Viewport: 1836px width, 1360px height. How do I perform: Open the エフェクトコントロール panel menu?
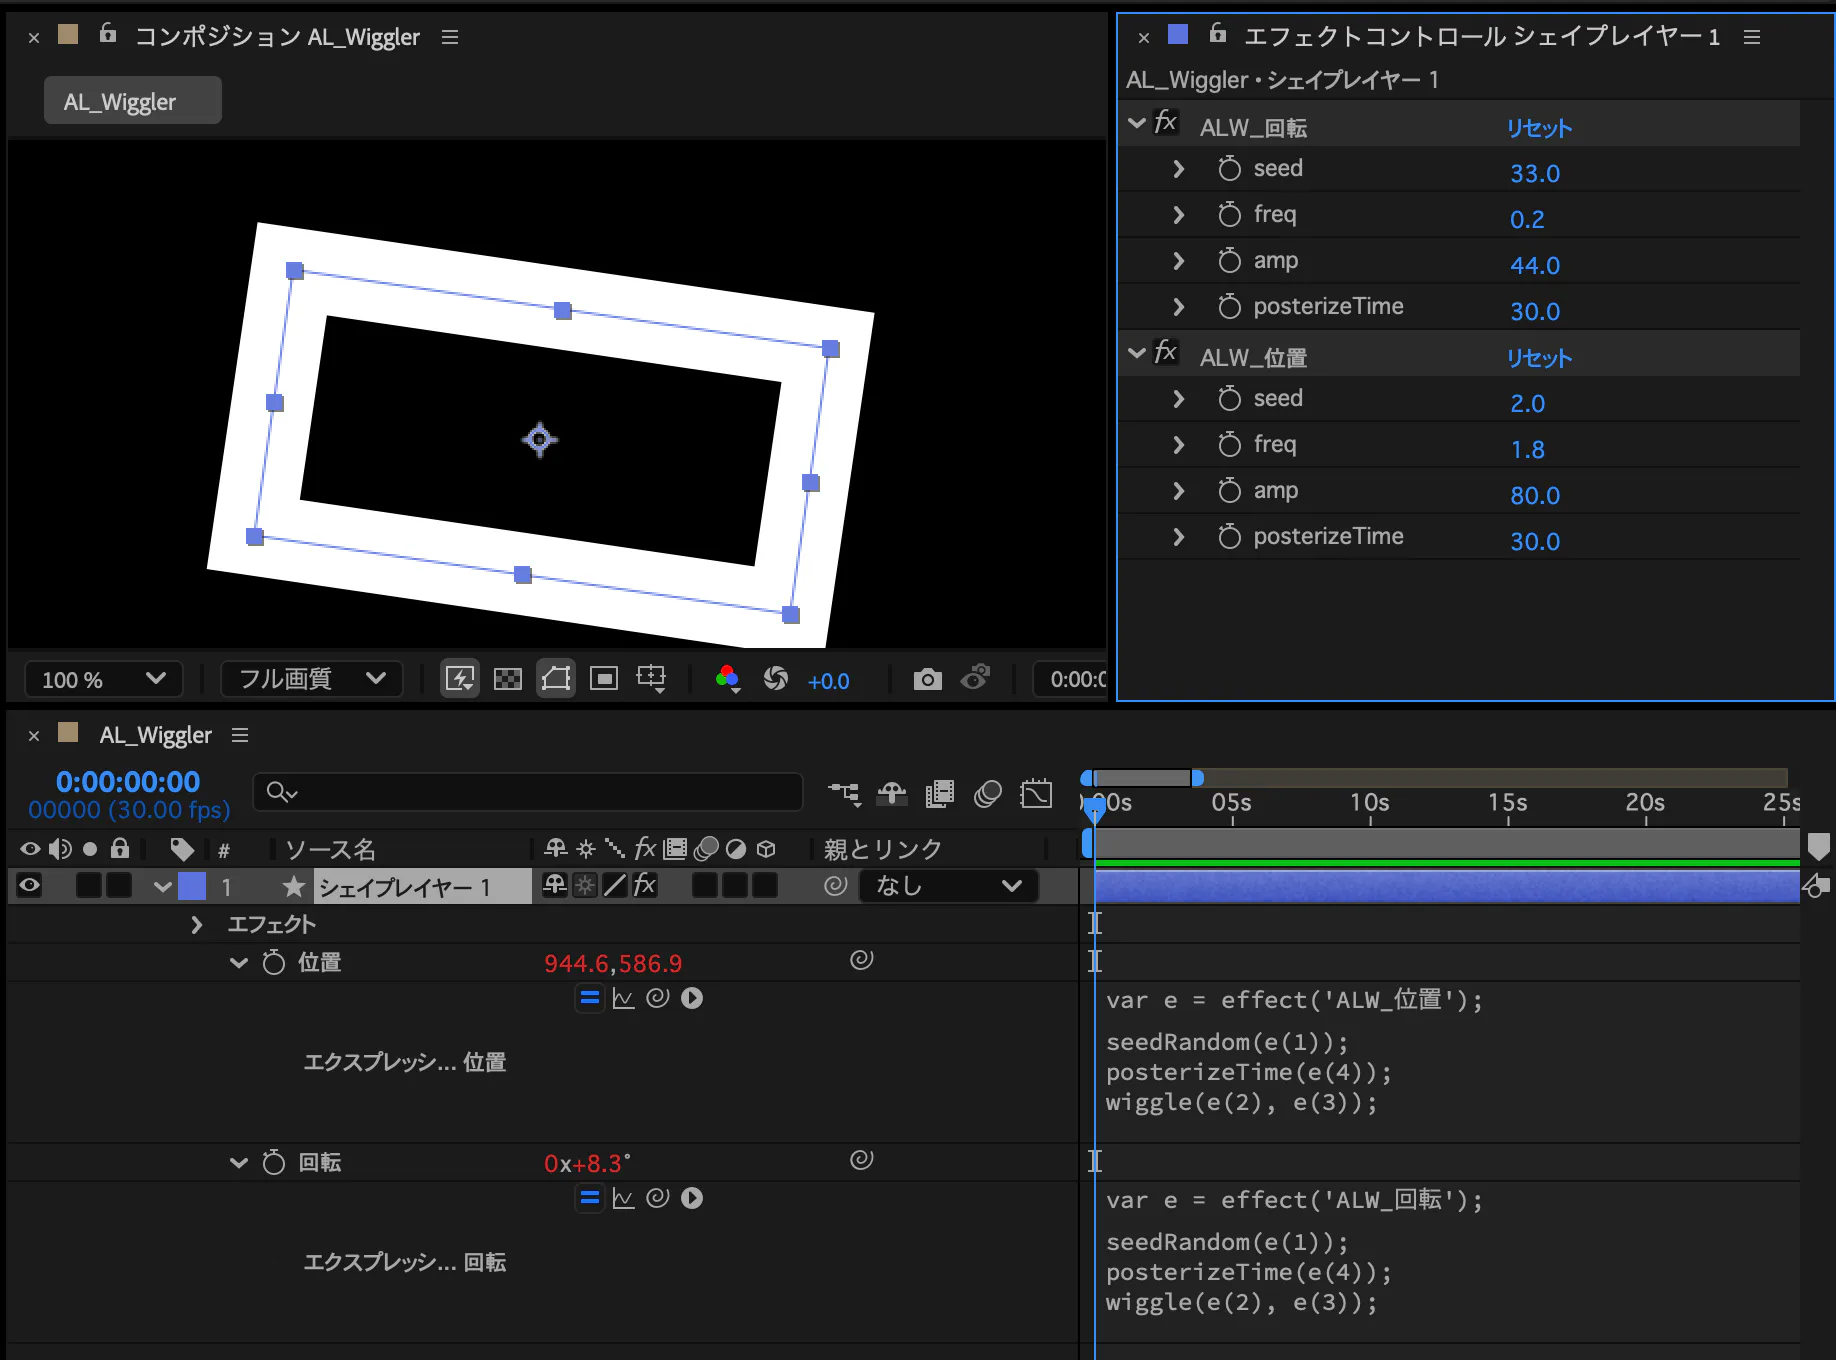(x=1751, y=37)
